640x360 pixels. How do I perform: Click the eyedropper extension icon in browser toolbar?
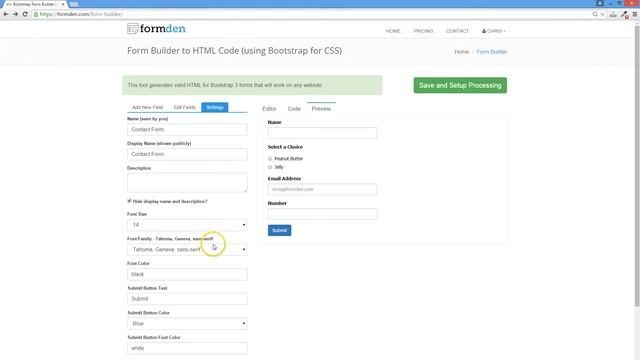click(x=624, y=14)
